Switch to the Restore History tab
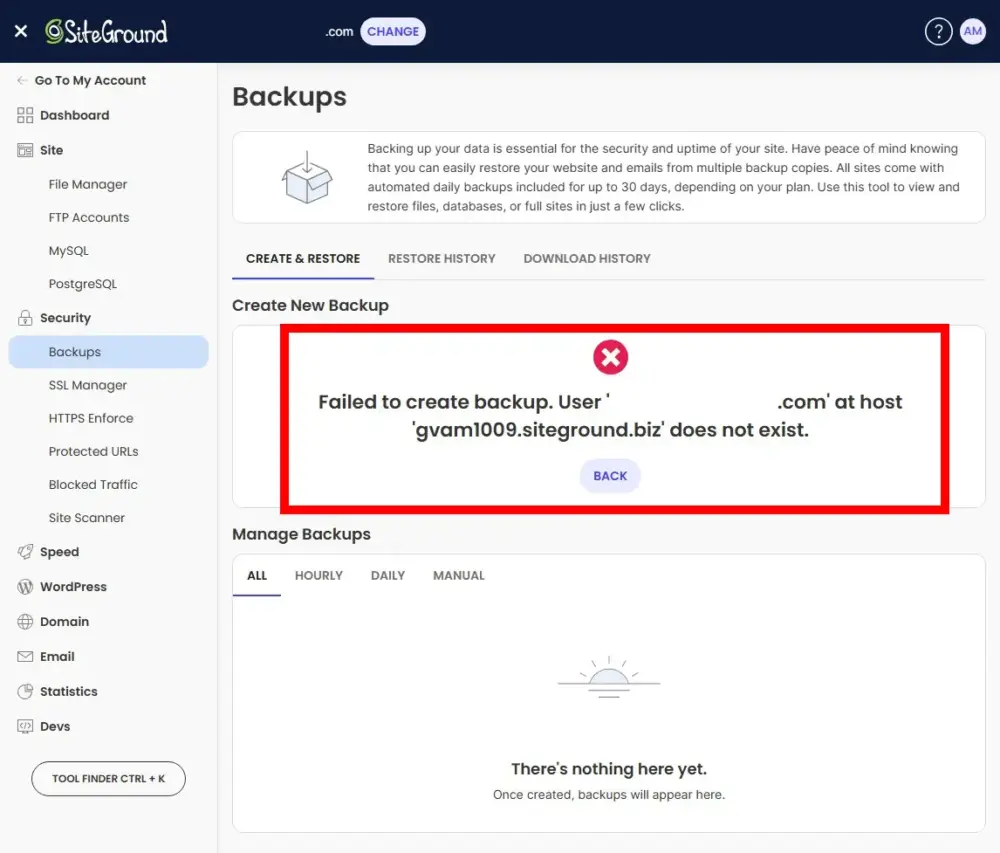This screenshot has height=853, width=1000. 442,258
